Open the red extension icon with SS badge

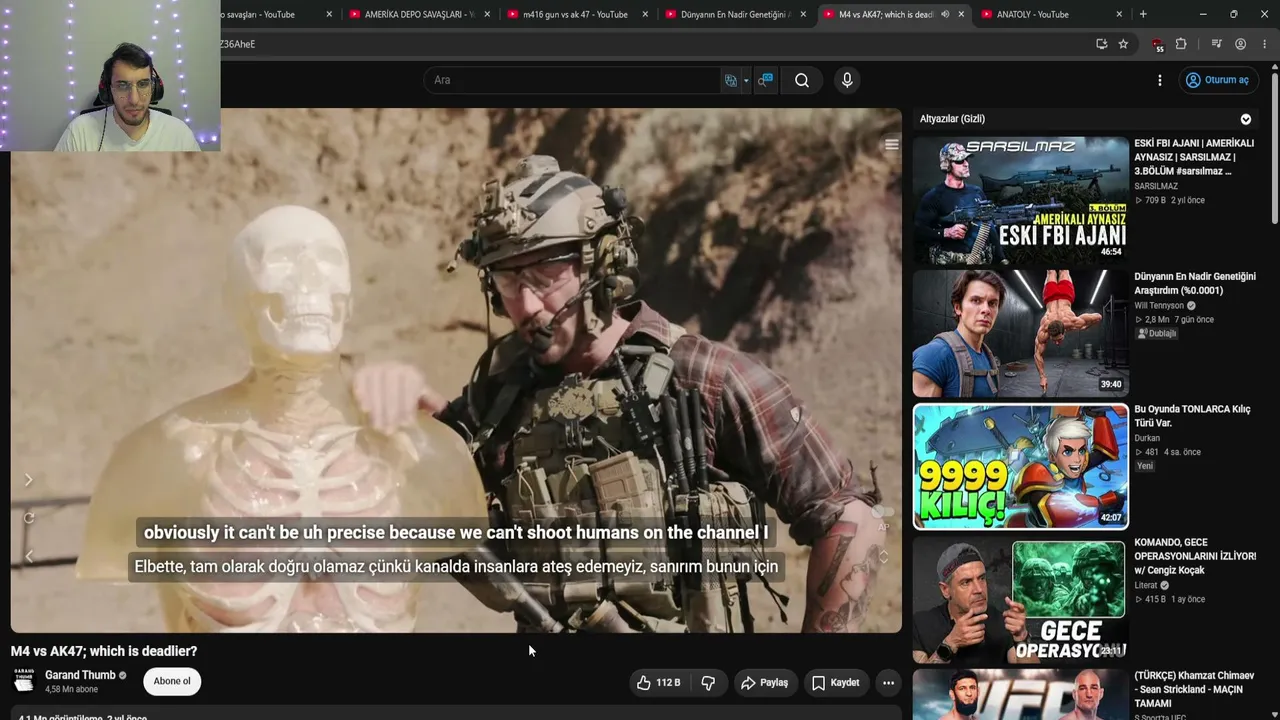pos(1157,45)
